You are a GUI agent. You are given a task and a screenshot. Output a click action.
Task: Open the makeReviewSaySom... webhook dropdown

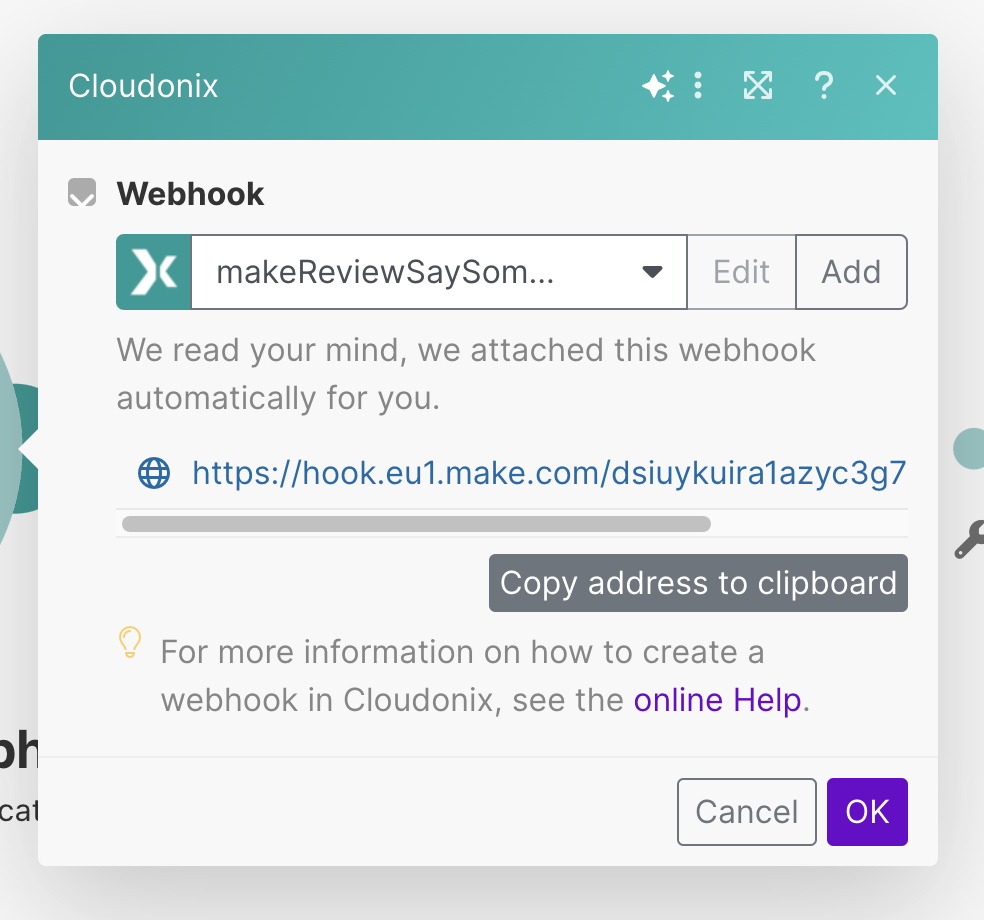(x=420, y=272)
